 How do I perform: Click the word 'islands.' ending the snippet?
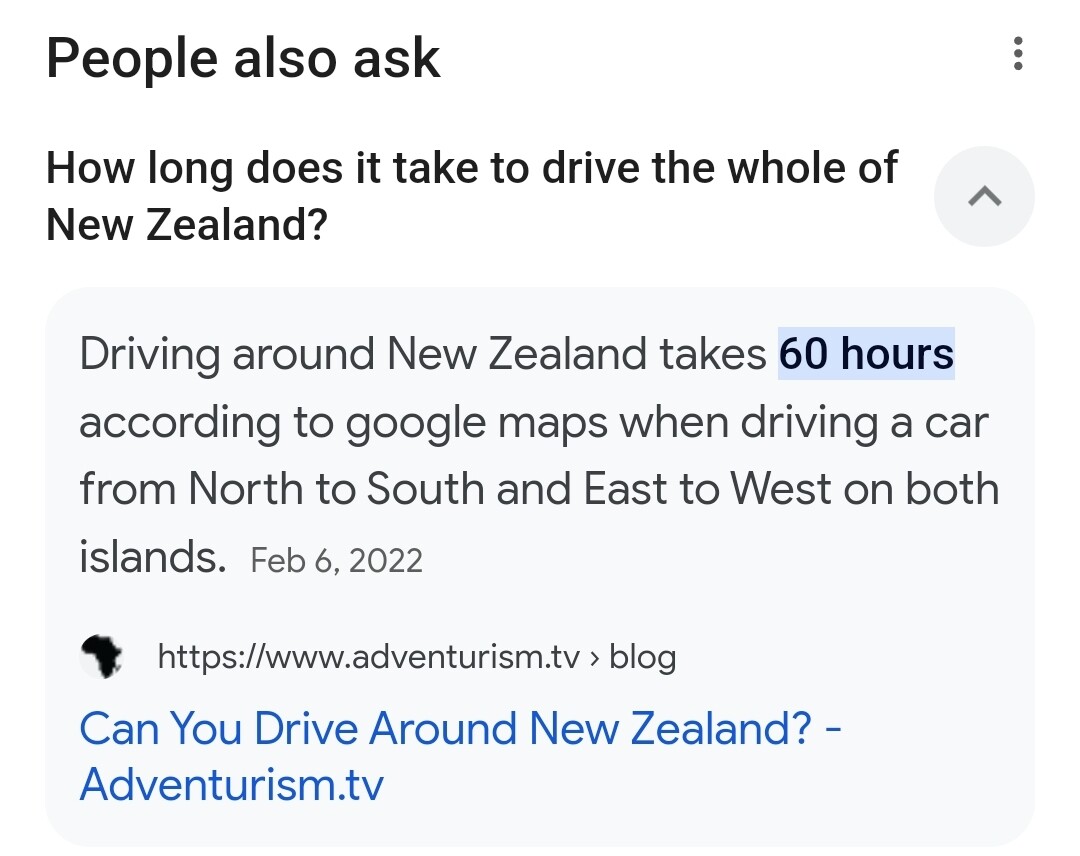[x=153, y=556]
